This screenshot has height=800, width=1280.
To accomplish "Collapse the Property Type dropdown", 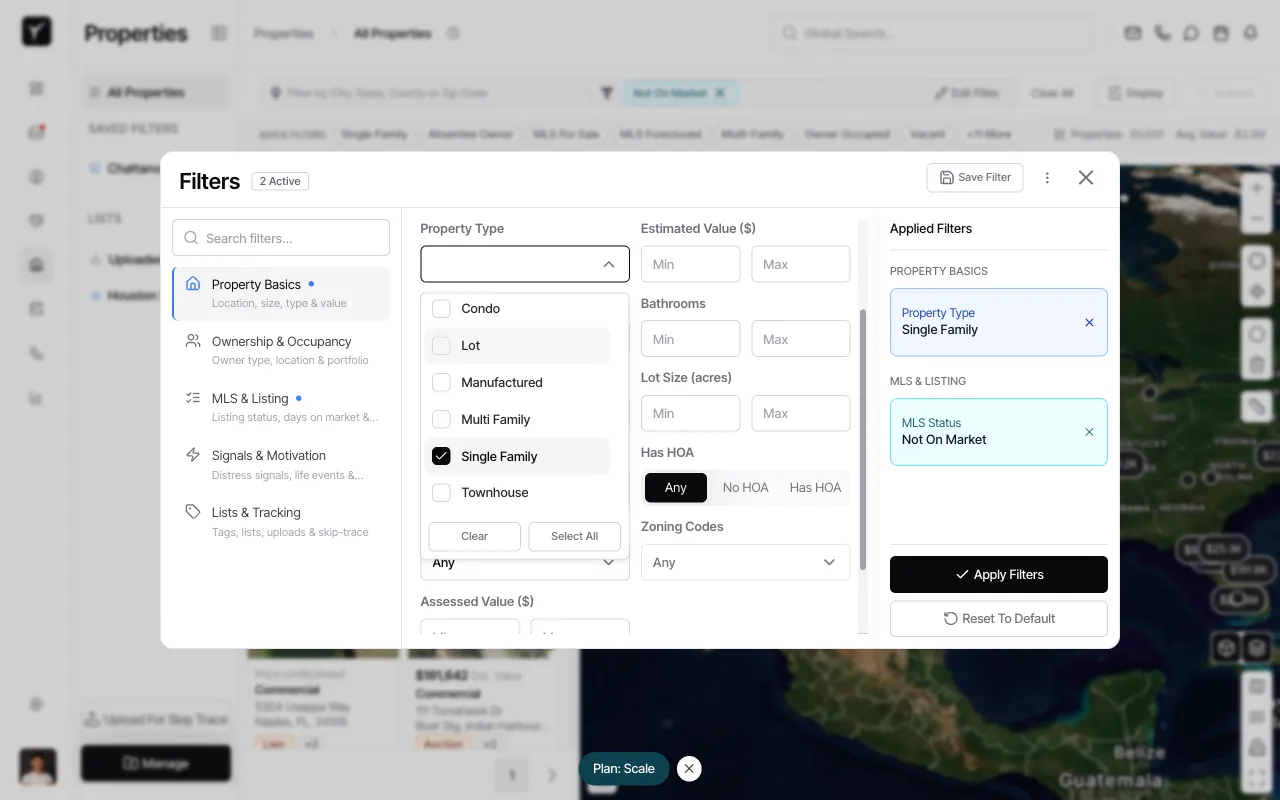I will pyautogui.click(x=608, y=264).
